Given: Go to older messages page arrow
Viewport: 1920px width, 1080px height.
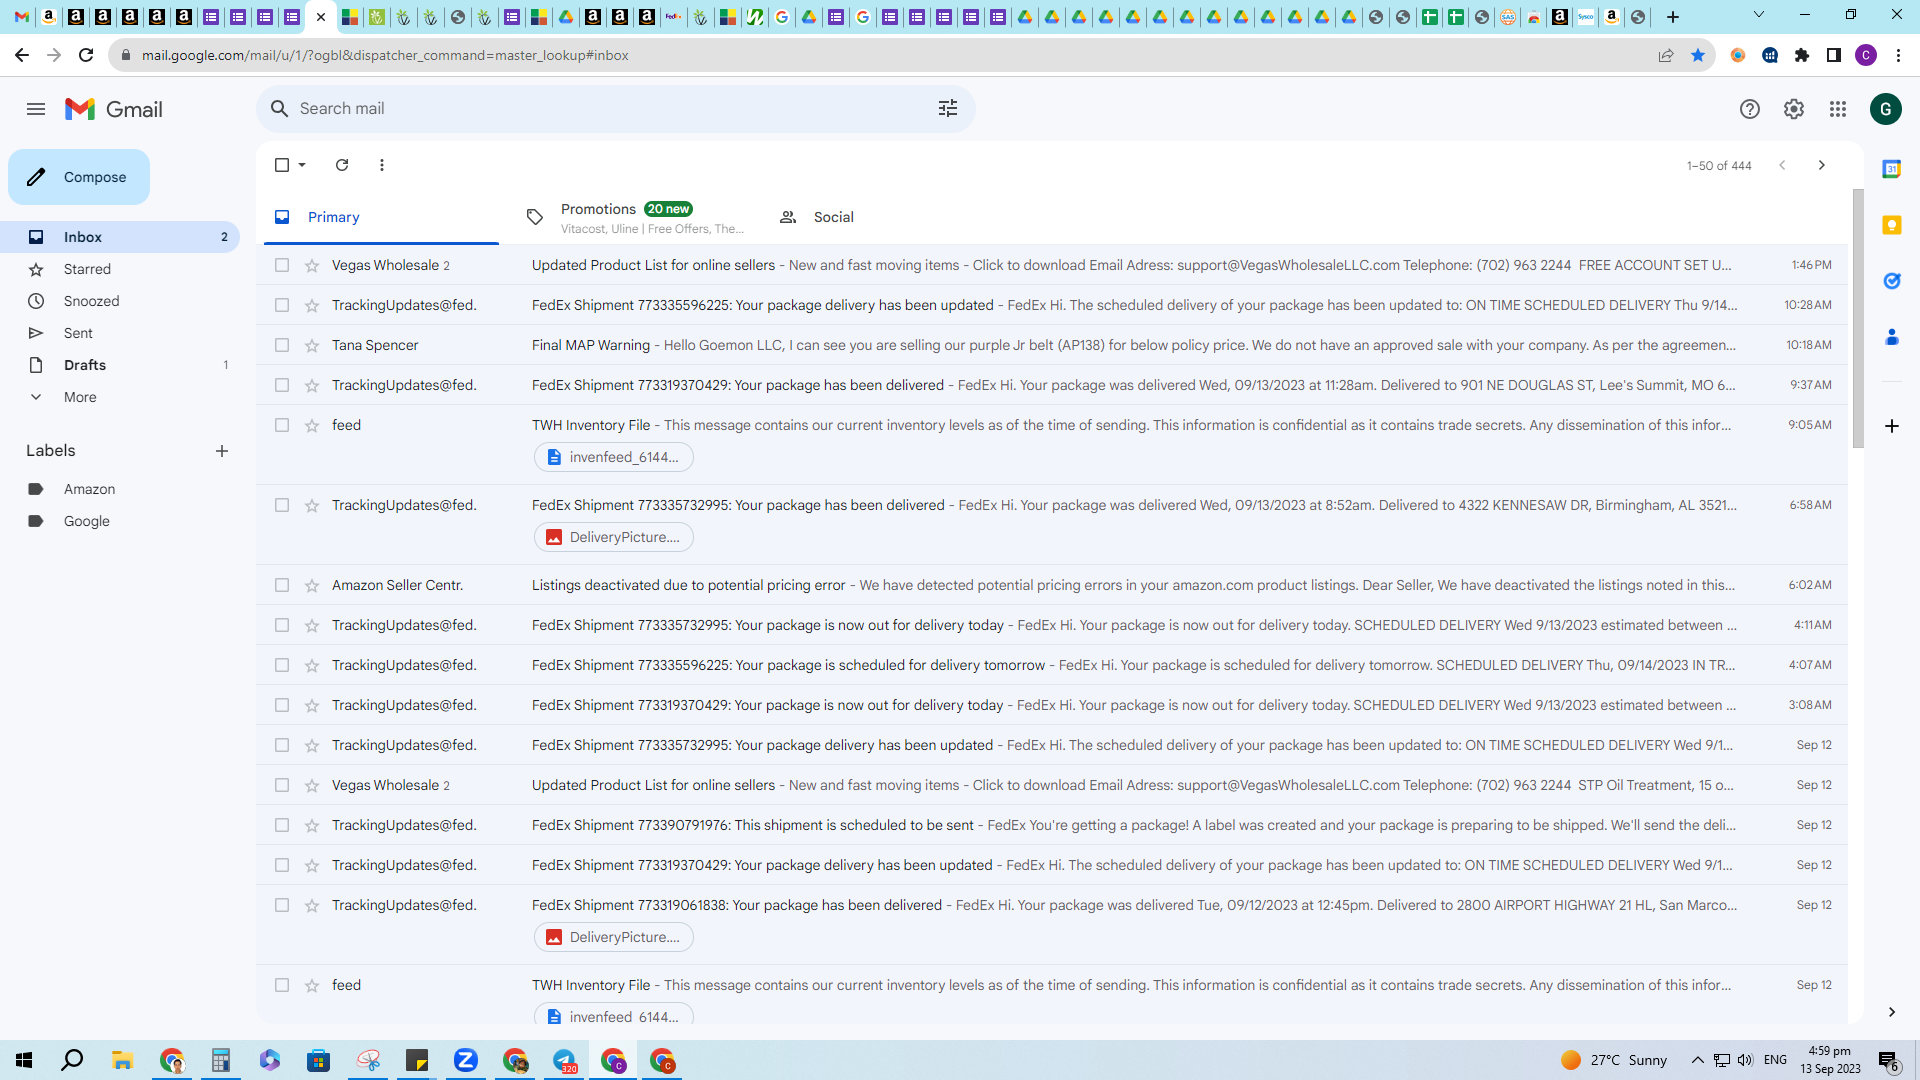Looking at the screenshot, I should tap(1822, 165).
